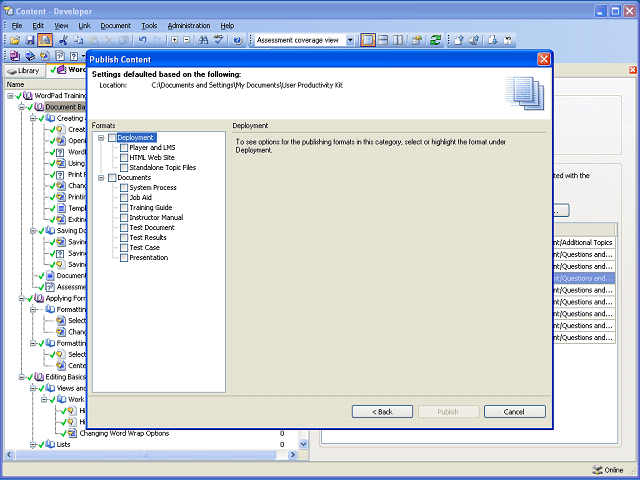Open the Link menu
Viewport: 640px width, 480px height.
[x=84, y=26]
